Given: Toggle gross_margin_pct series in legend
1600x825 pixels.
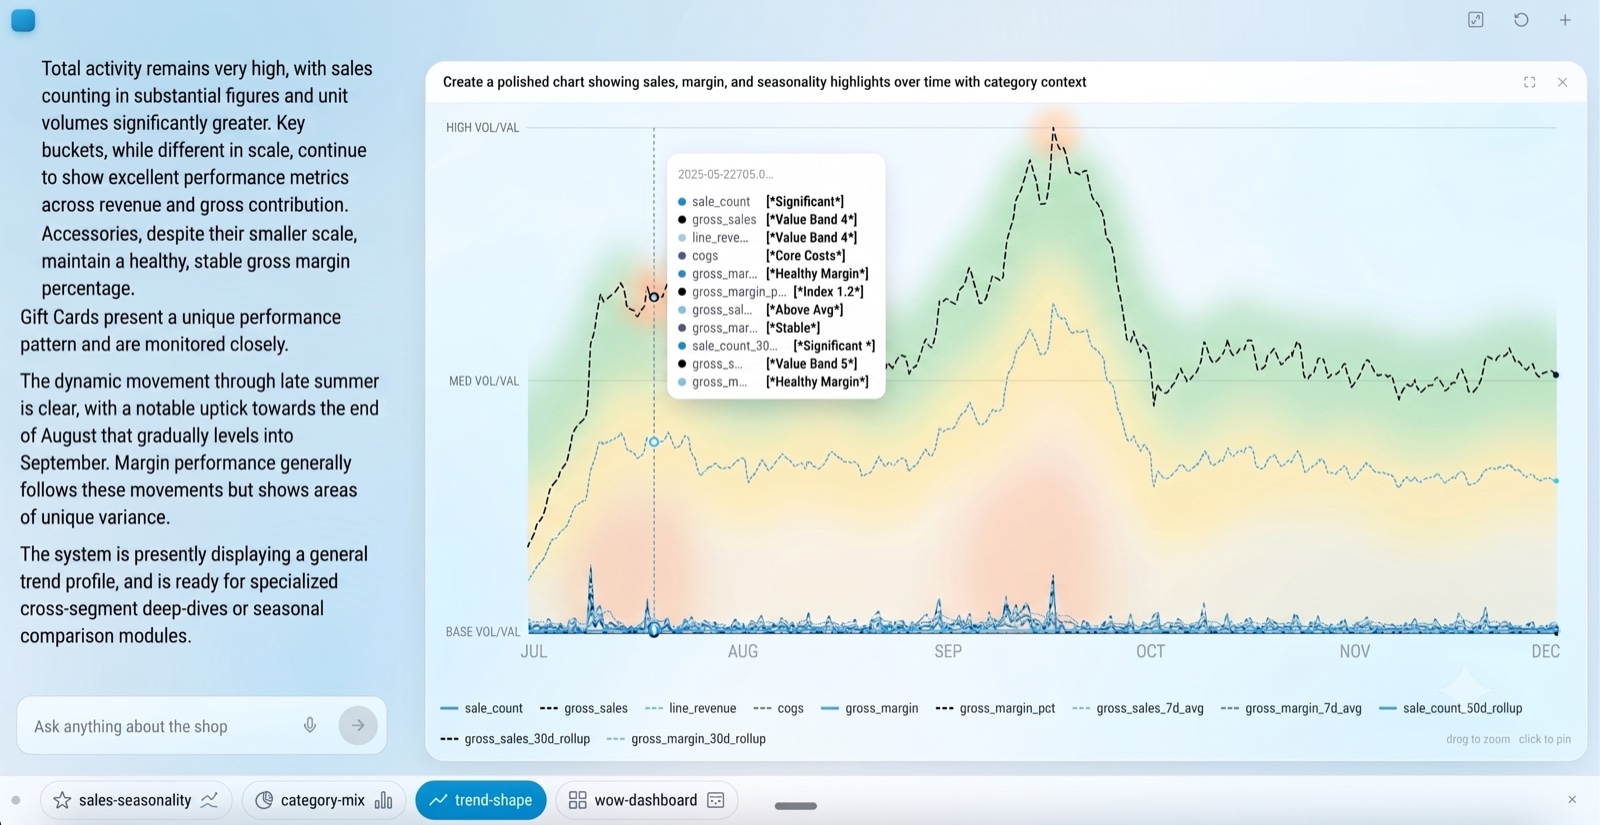Looking at the screenshot, I should coord(996,708).
